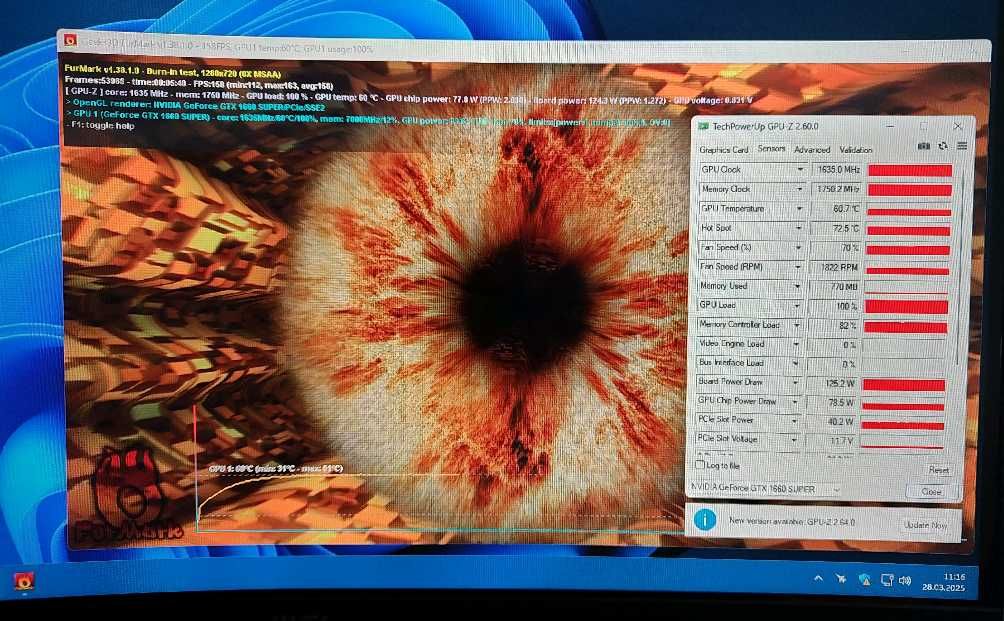Viewport: 1004px width, 621px height.
Task: Open the network tray icon
Action: tap(886, 580)
